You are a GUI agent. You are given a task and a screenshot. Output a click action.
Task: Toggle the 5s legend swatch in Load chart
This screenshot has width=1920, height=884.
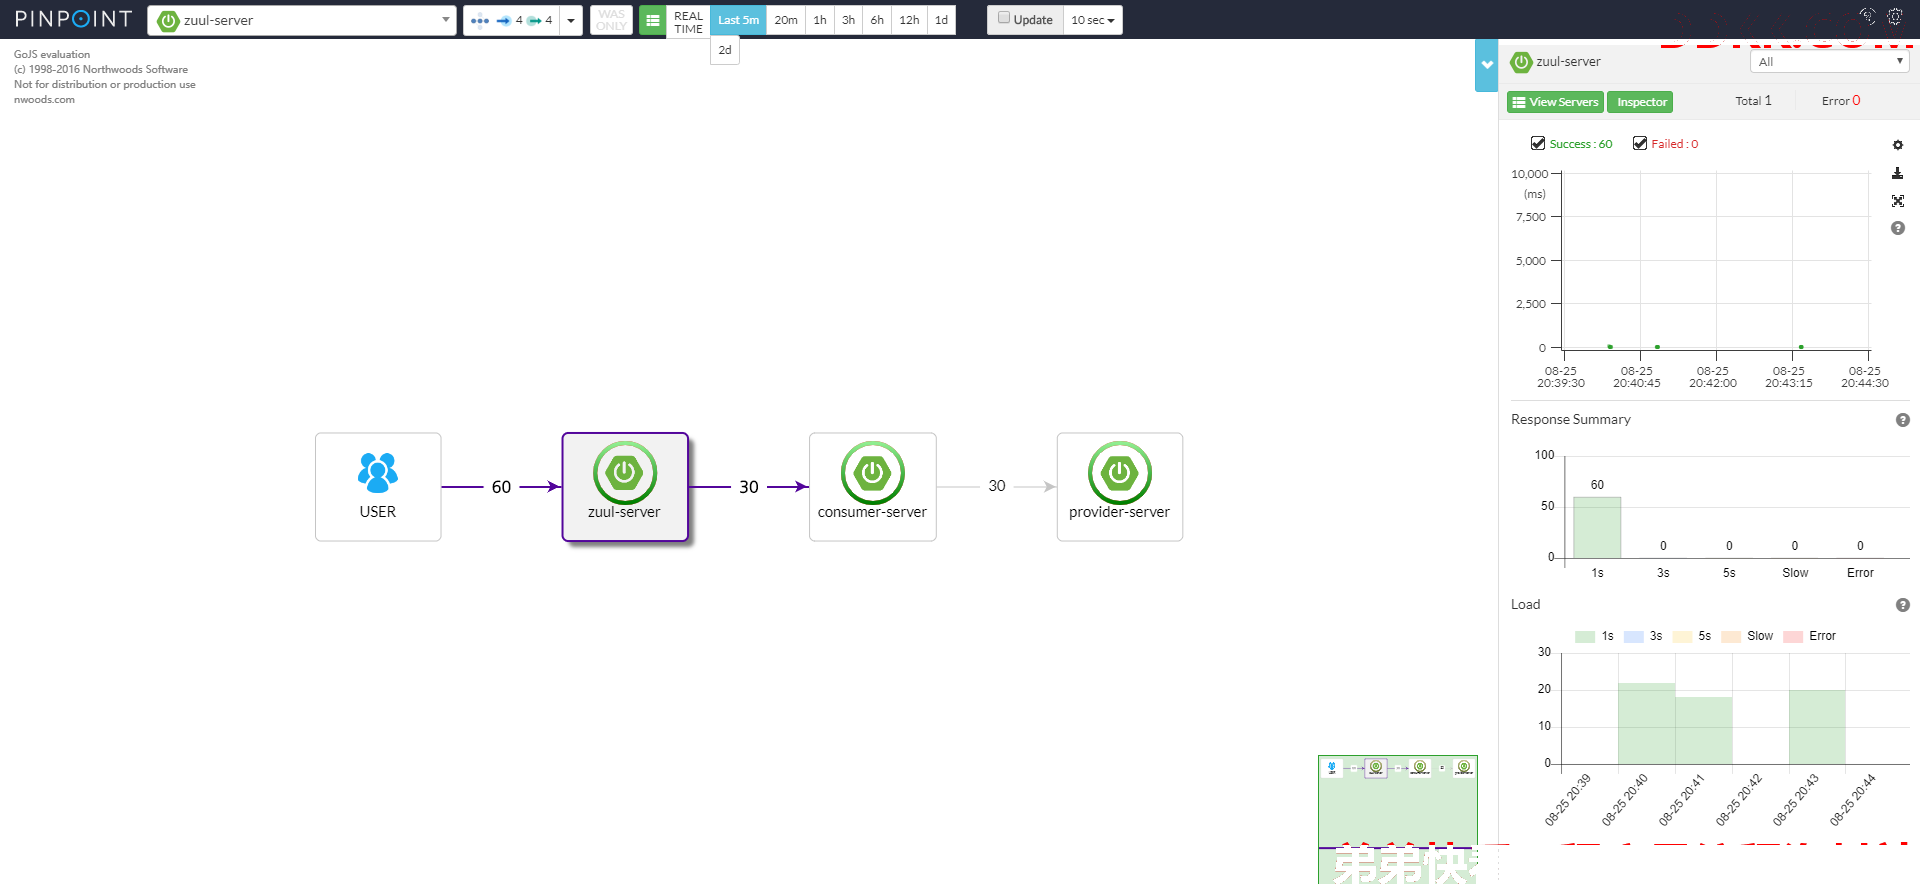1682,637
